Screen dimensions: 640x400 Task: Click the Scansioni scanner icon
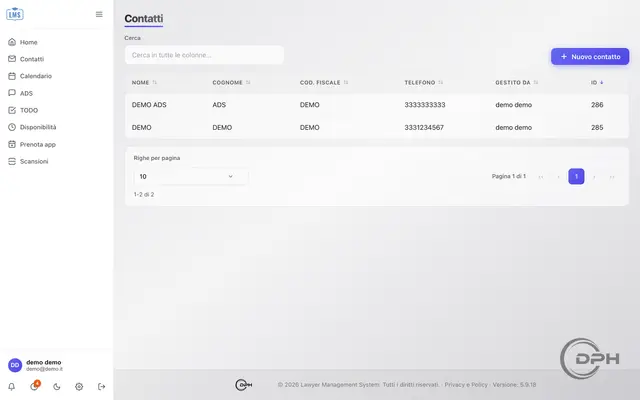pos(12,161)
